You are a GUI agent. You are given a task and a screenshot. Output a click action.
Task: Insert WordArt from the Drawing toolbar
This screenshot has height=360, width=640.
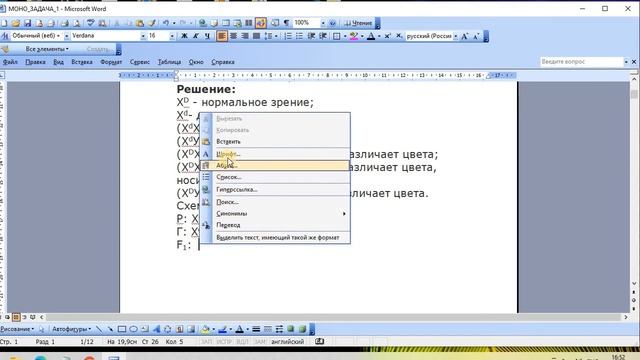[156, 329]
